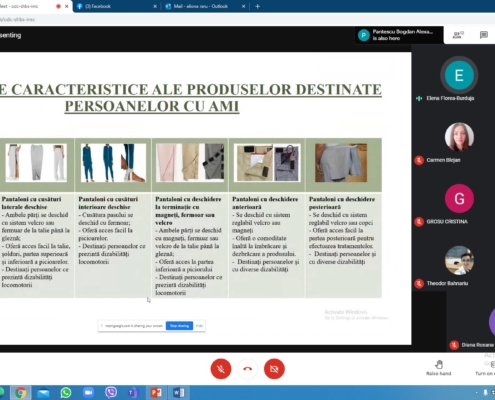Open a new browser tab
The image size is (495, 400).
tap(257, 6)
